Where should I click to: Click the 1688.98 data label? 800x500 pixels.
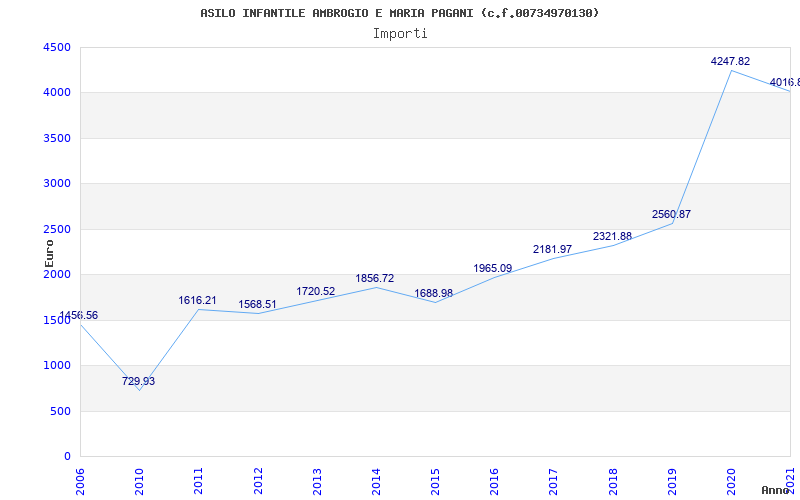(434, 293)
